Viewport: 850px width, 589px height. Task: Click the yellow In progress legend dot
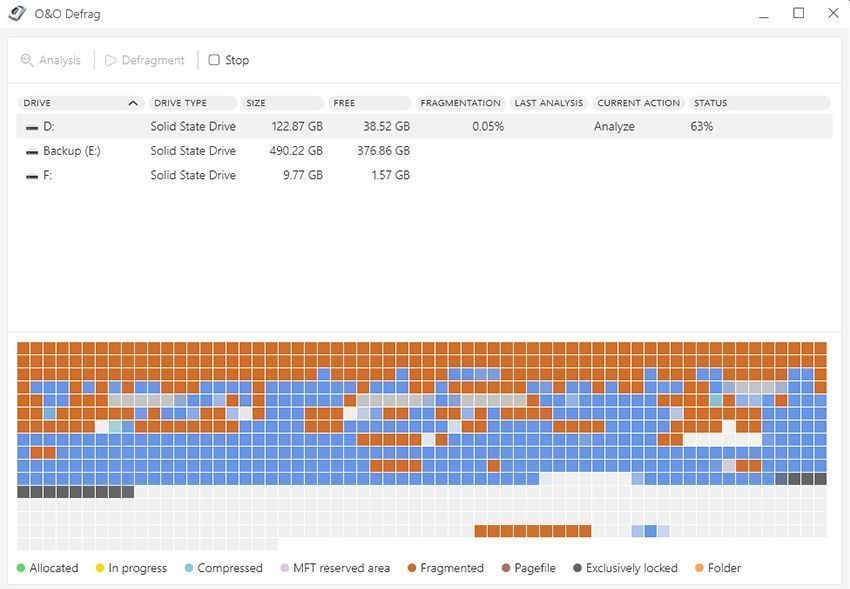pyautogui.click(x=100, y=568)
